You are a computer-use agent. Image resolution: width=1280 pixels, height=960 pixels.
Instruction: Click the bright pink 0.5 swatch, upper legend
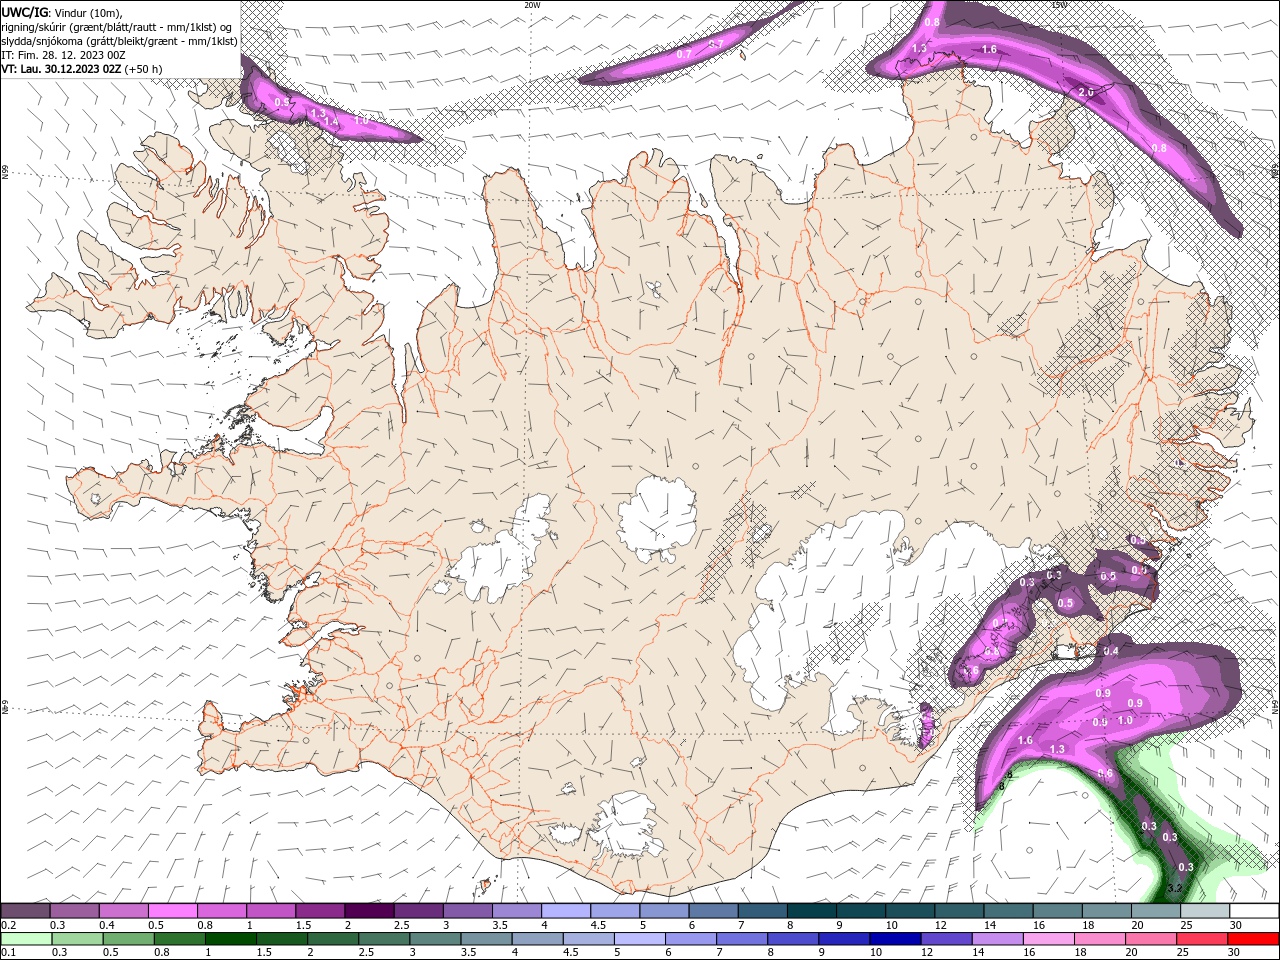(173, 911)
